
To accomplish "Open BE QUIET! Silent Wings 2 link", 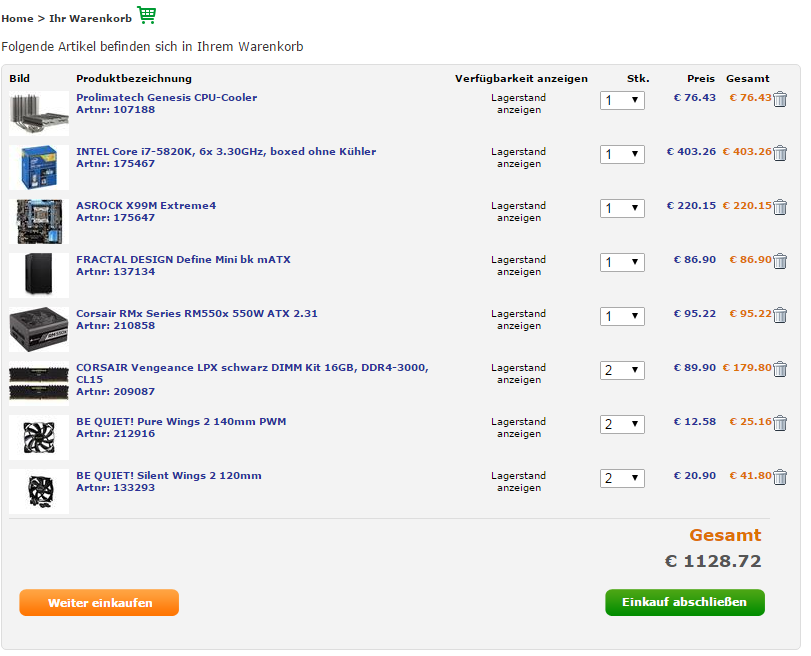I will [x=169, y=475].
